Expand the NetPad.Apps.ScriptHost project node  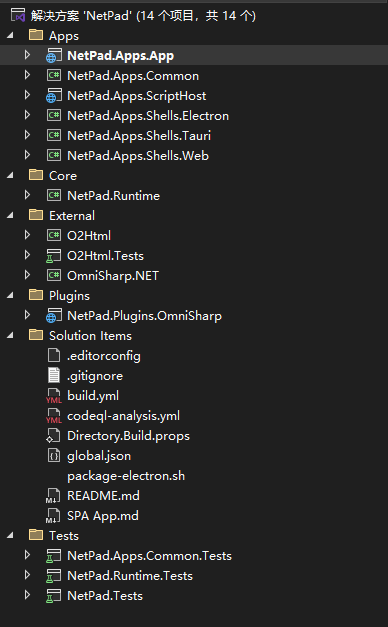pyautogui.click(x=27, y=95)
